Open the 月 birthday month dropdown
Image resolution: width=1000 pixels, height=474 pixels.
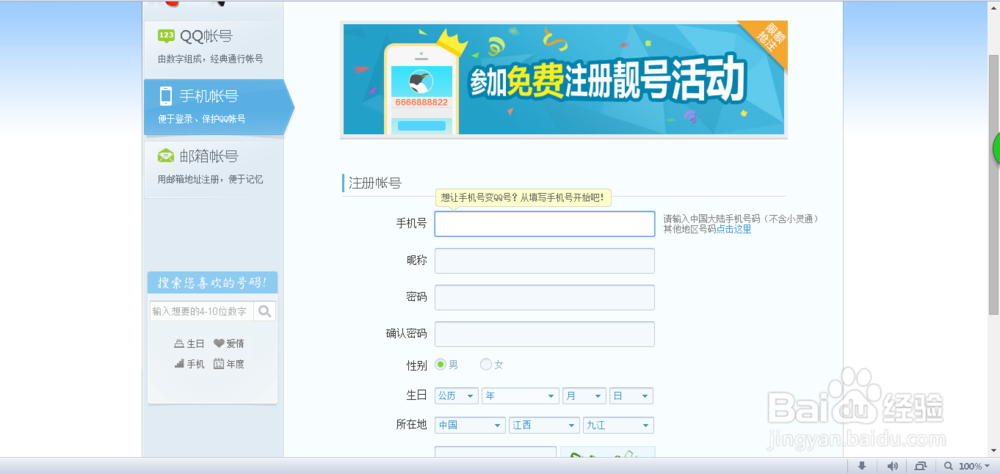click(584, 396)
